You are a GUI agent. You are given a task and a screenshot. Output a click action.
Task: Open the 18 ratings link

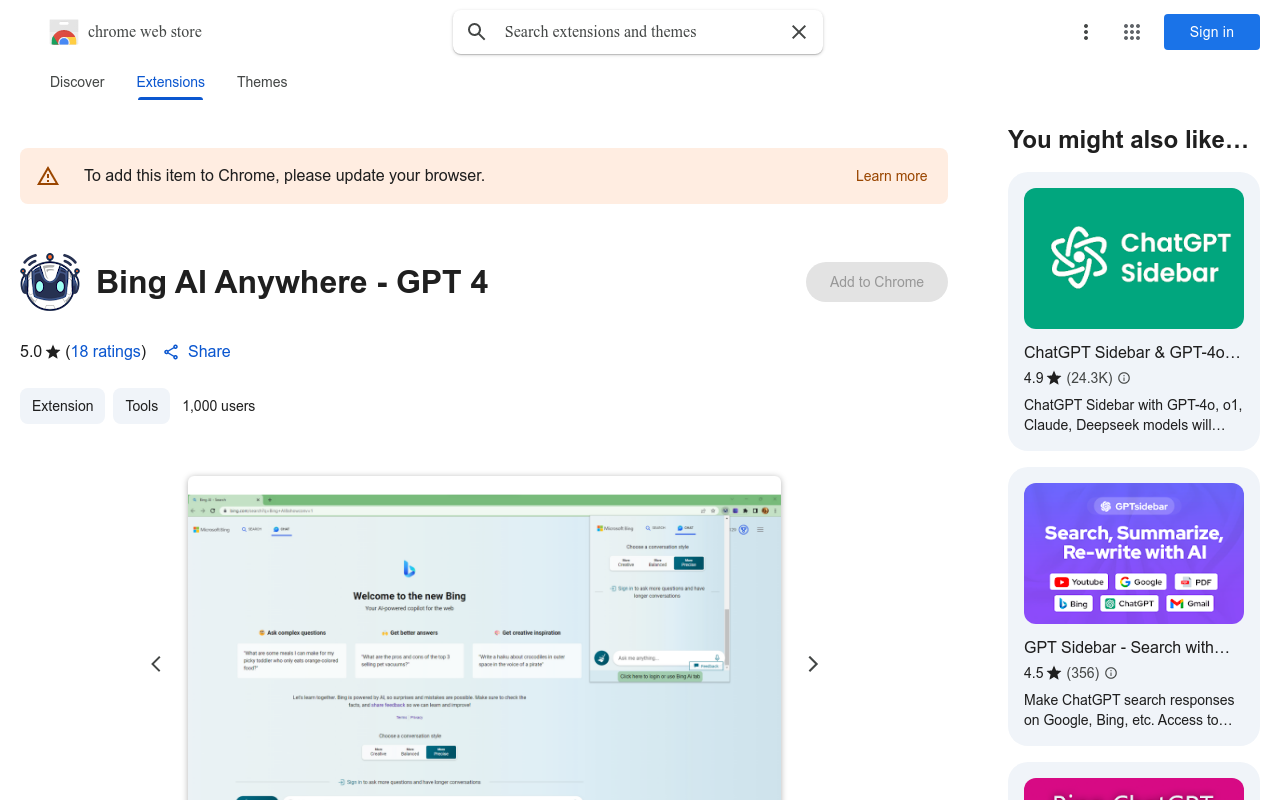pos(105,351)
